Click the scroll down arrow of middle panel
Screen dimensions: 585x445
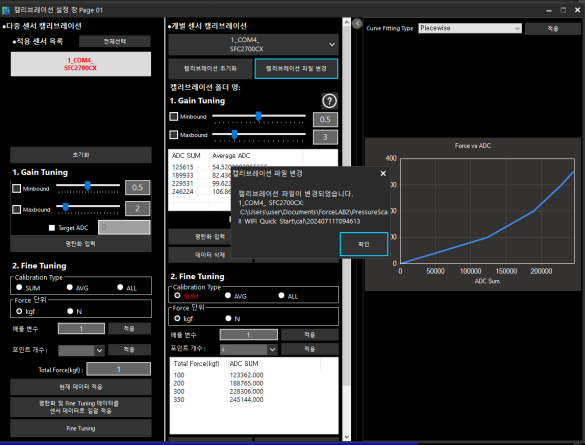346,436
